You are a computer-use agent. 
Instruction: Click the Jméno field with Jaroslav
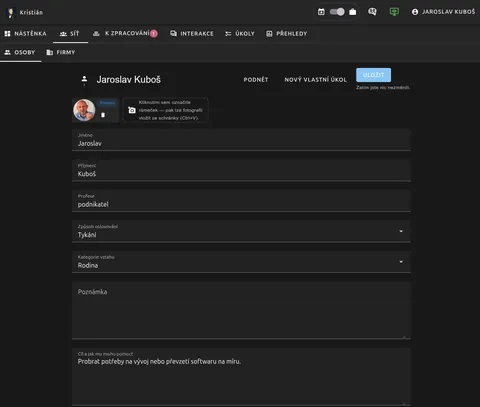[241, 140]
